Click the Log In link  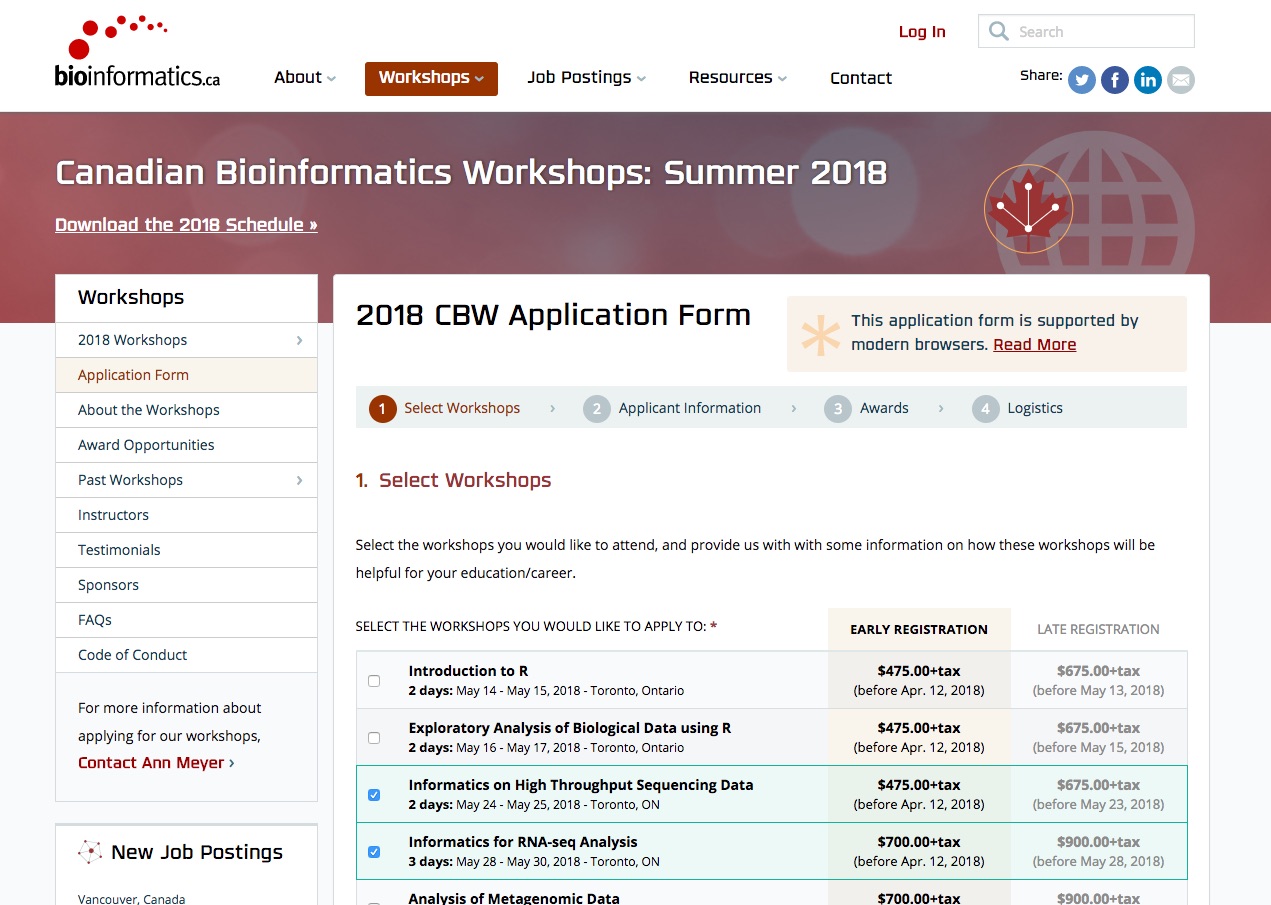click(921, 32)
